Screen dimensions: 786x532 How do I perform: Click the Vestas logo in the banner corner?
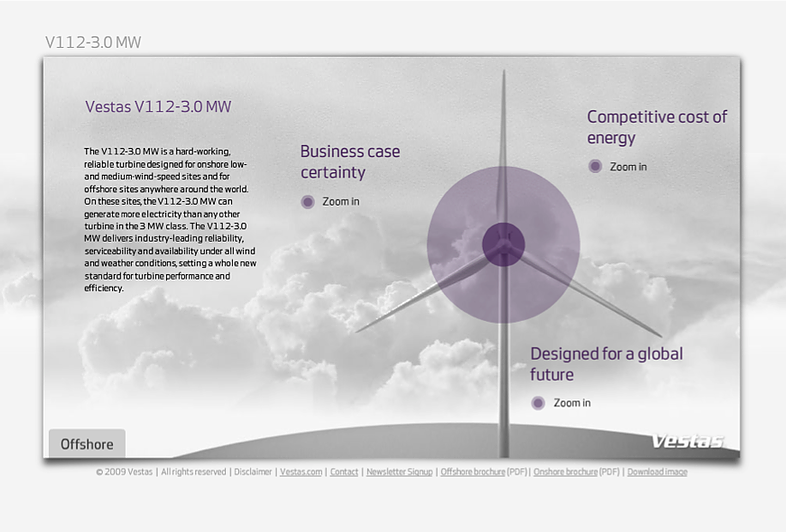tap(688, 441)
